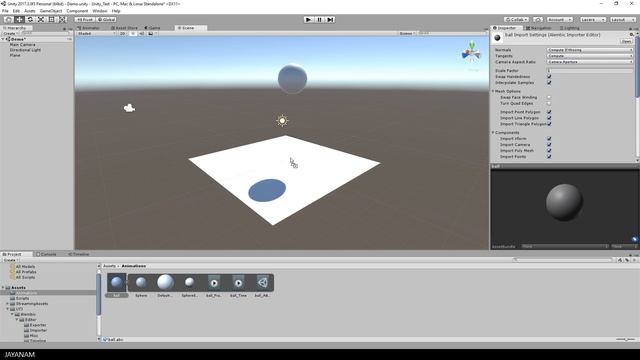Toggle the 2D scene view button
Image resolution: width=640 pixels, height=360 pixels.
(122, 33)
